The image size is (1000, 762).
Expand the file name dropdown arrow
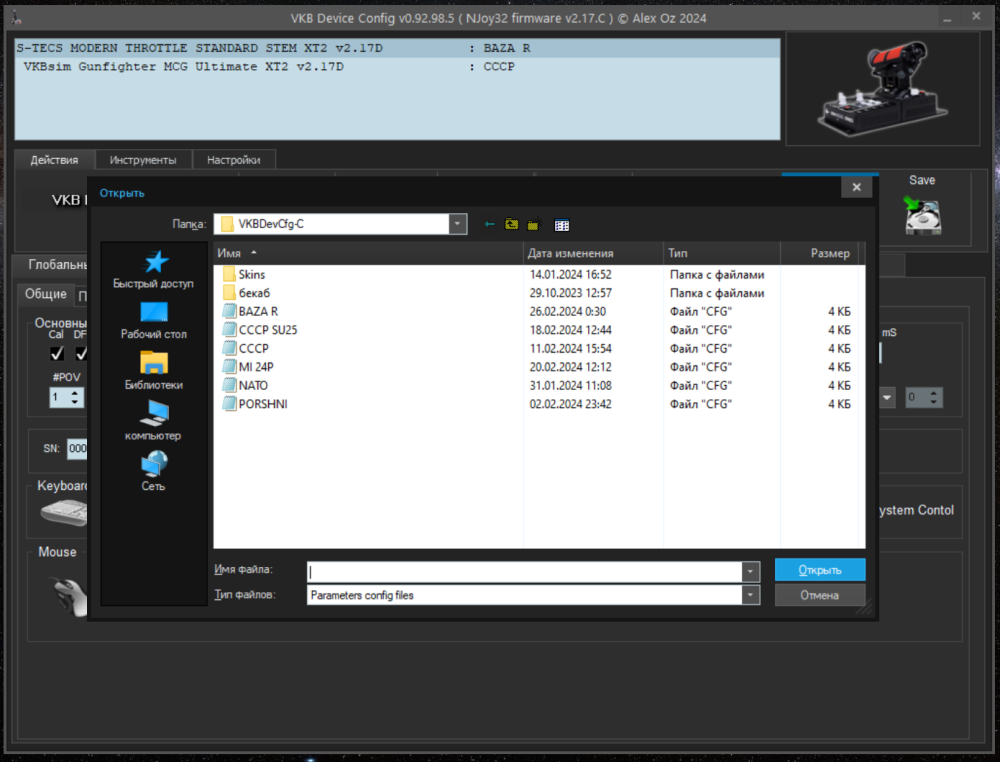751,572
